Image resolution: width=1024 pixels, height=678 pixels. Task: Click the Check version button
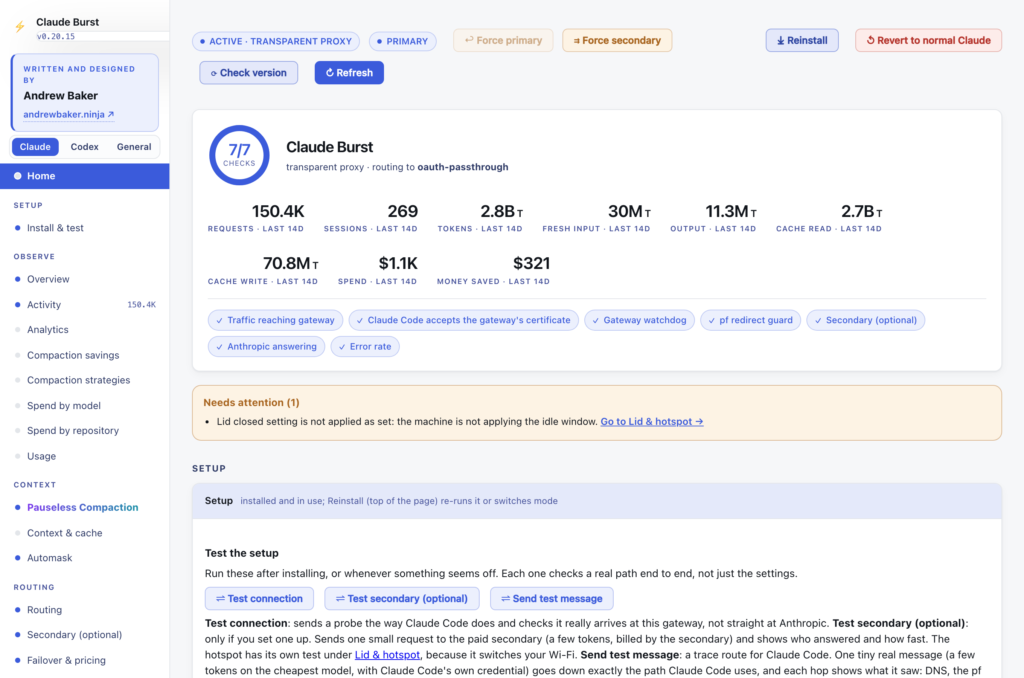(x=248, y=73)
